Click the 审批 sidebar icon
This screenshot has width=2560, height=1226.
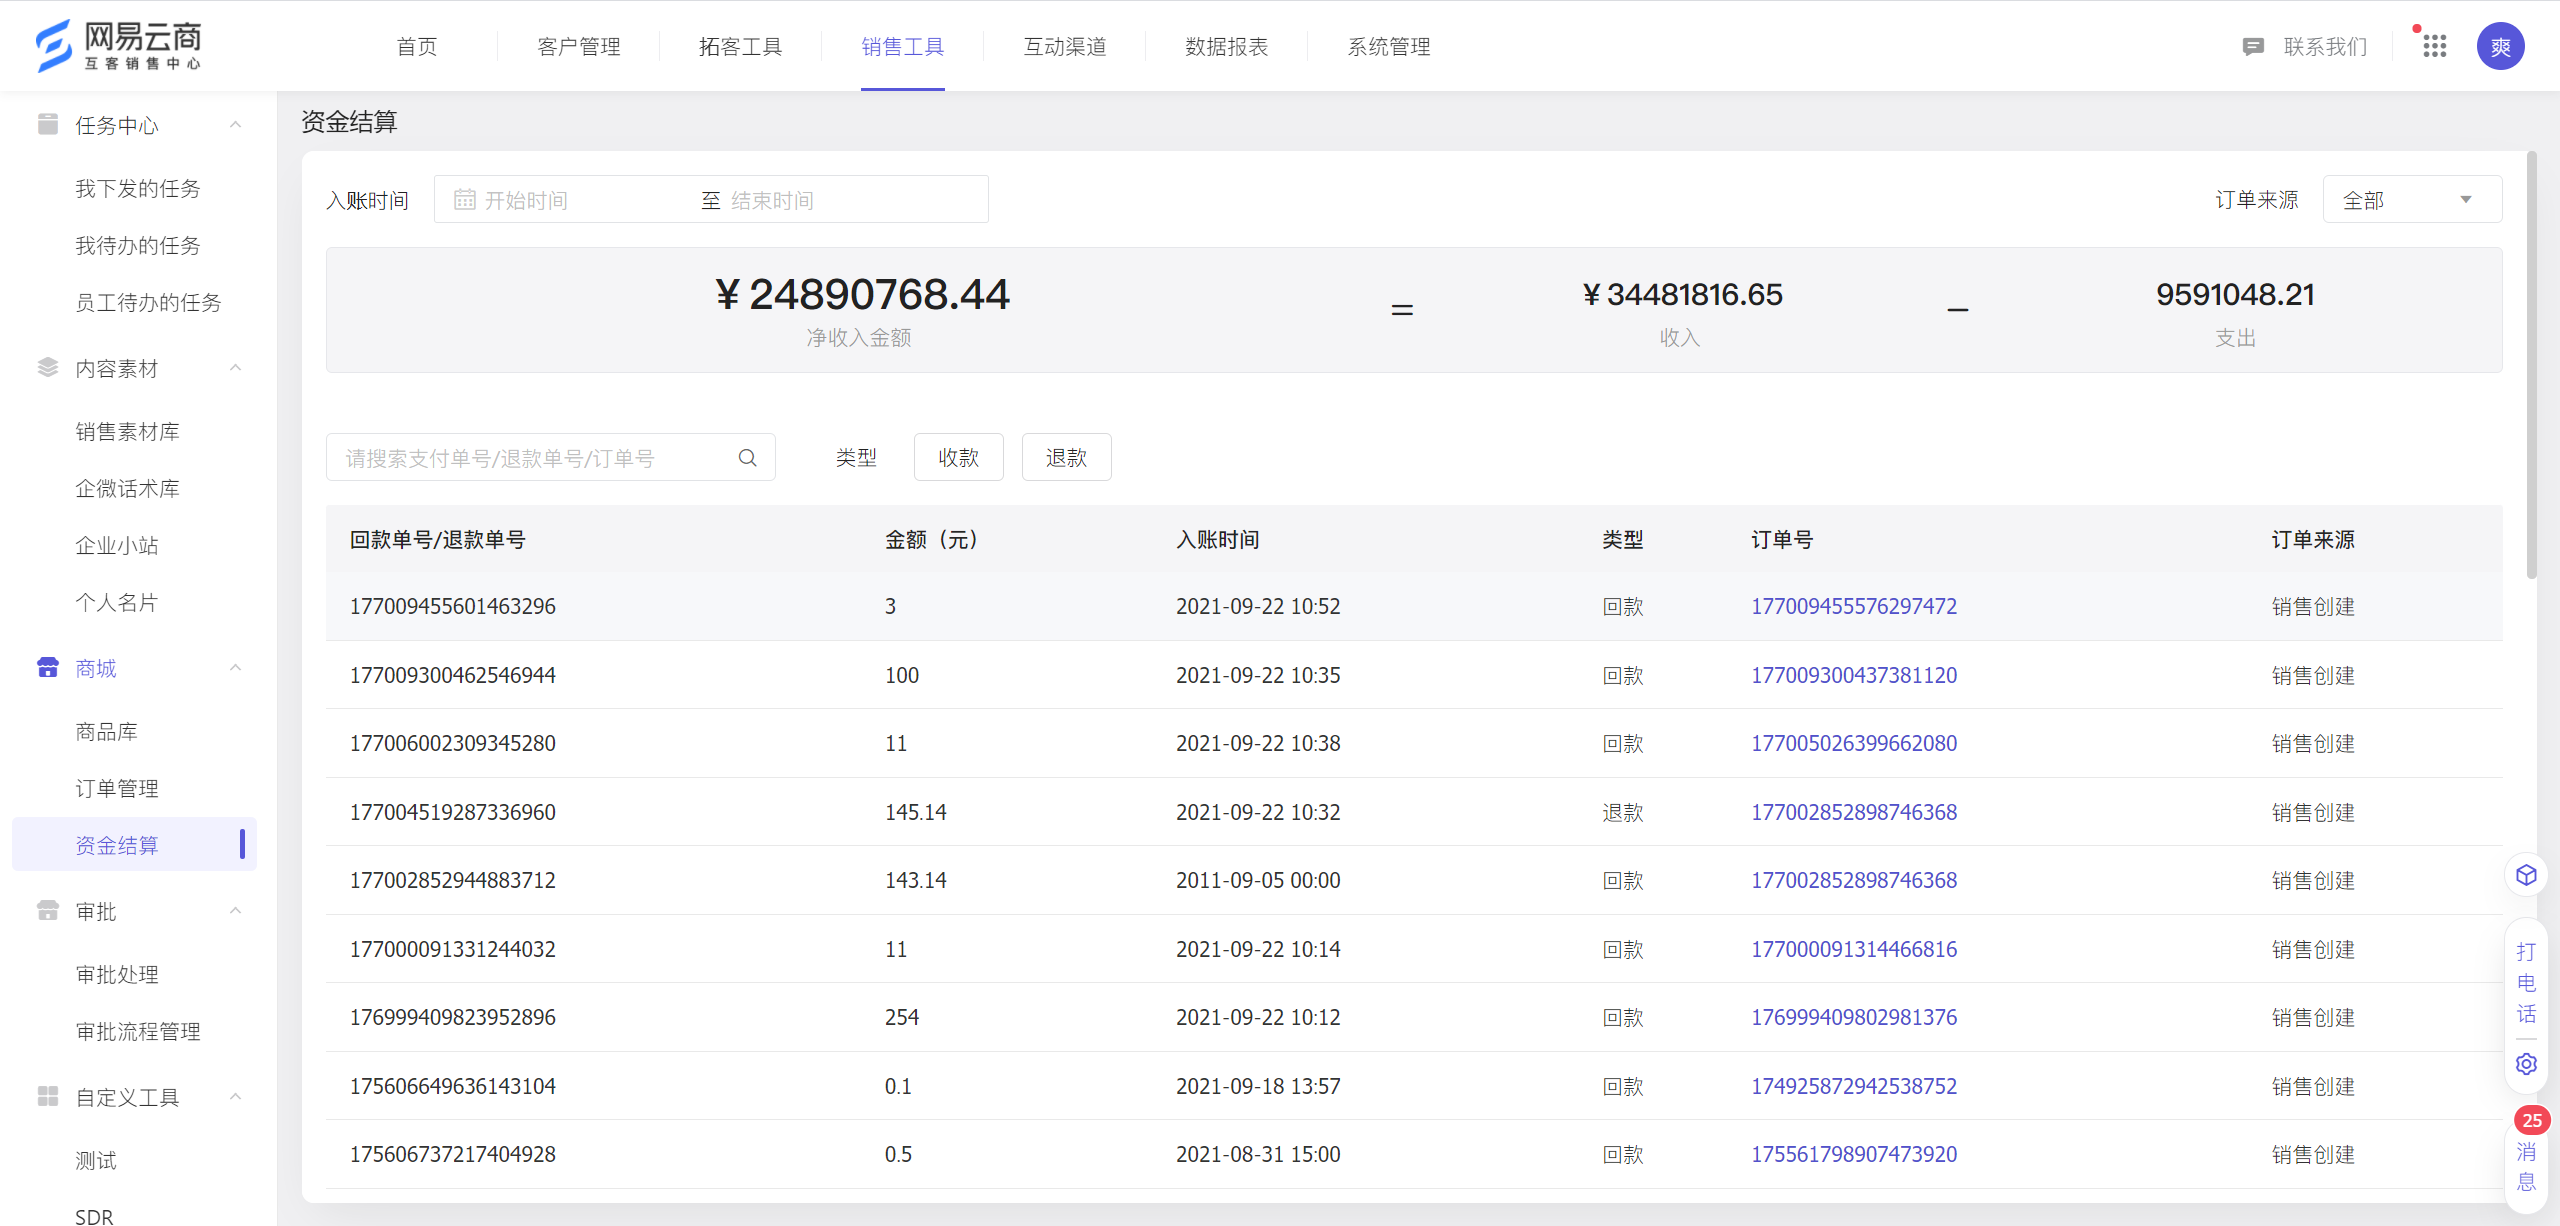[47, 910]
